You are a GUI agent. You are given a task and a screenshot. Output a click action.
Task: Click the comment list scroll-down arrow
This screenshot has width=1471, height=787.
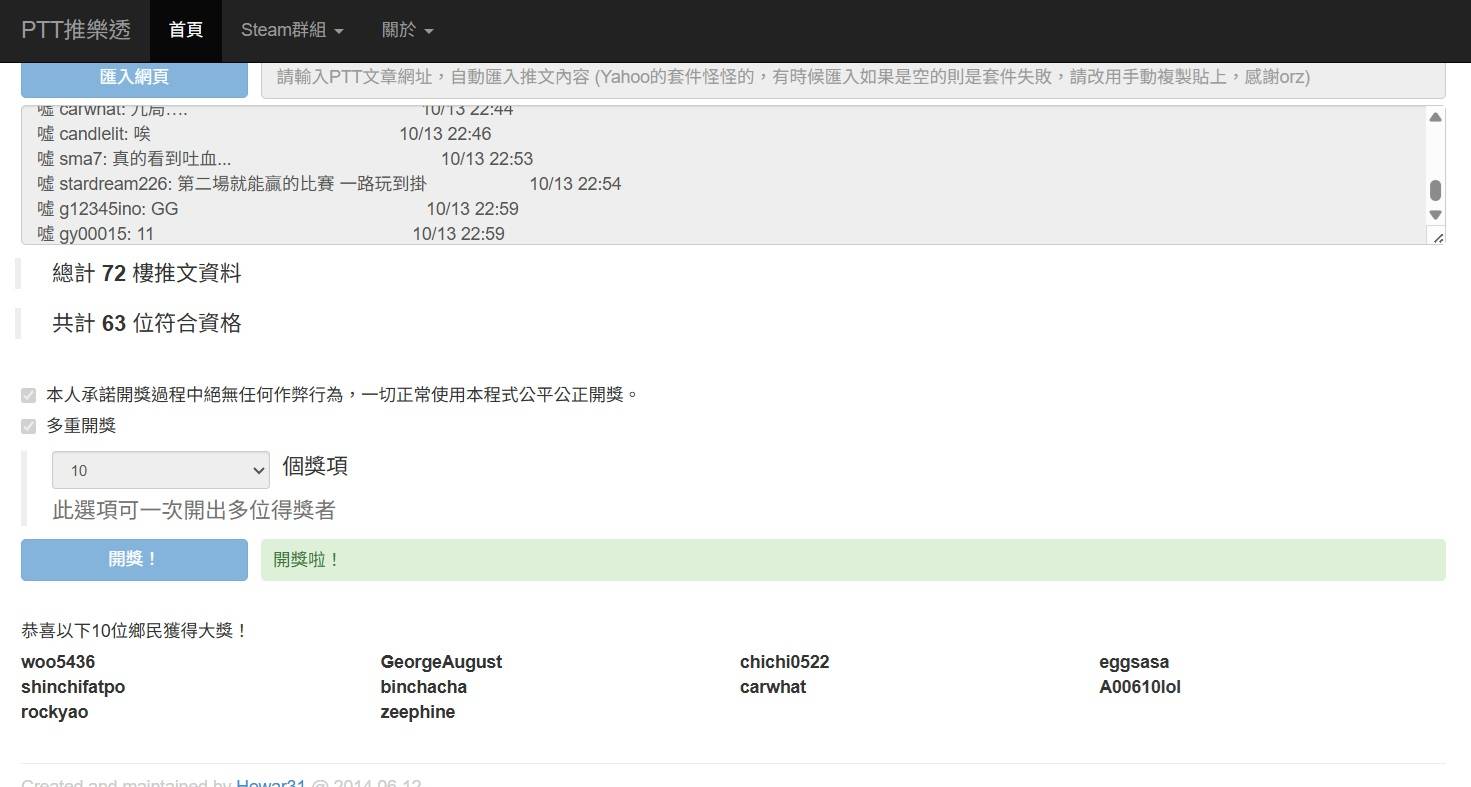[x=1435, y=215]
